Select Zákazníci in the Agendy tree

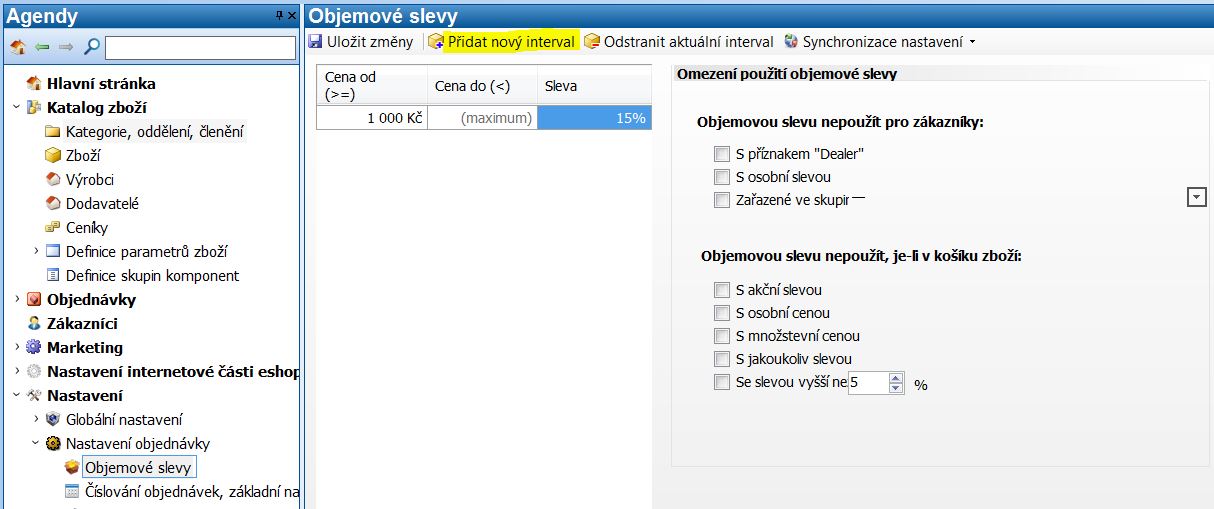(82, 324)
